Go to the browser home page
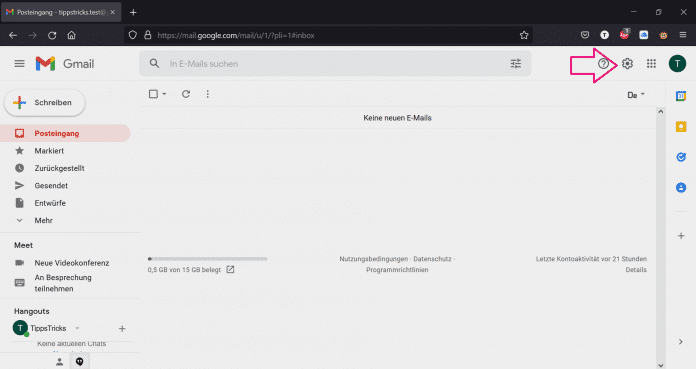Viewport: 696px width, 369px height. point(71,35)
